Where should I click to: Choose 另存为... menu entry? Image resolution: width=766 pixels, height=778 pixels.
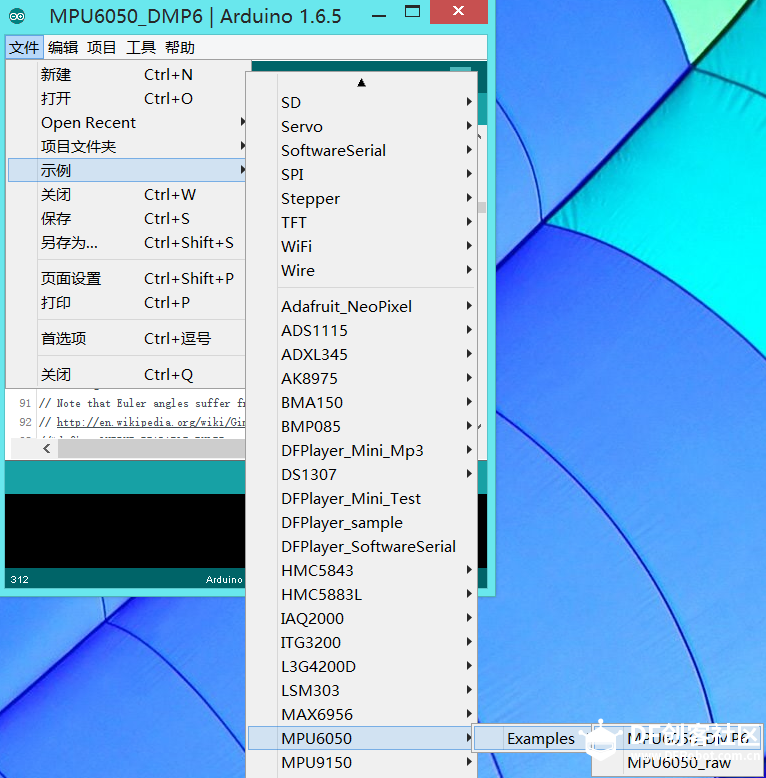click(x=127, y=243)
